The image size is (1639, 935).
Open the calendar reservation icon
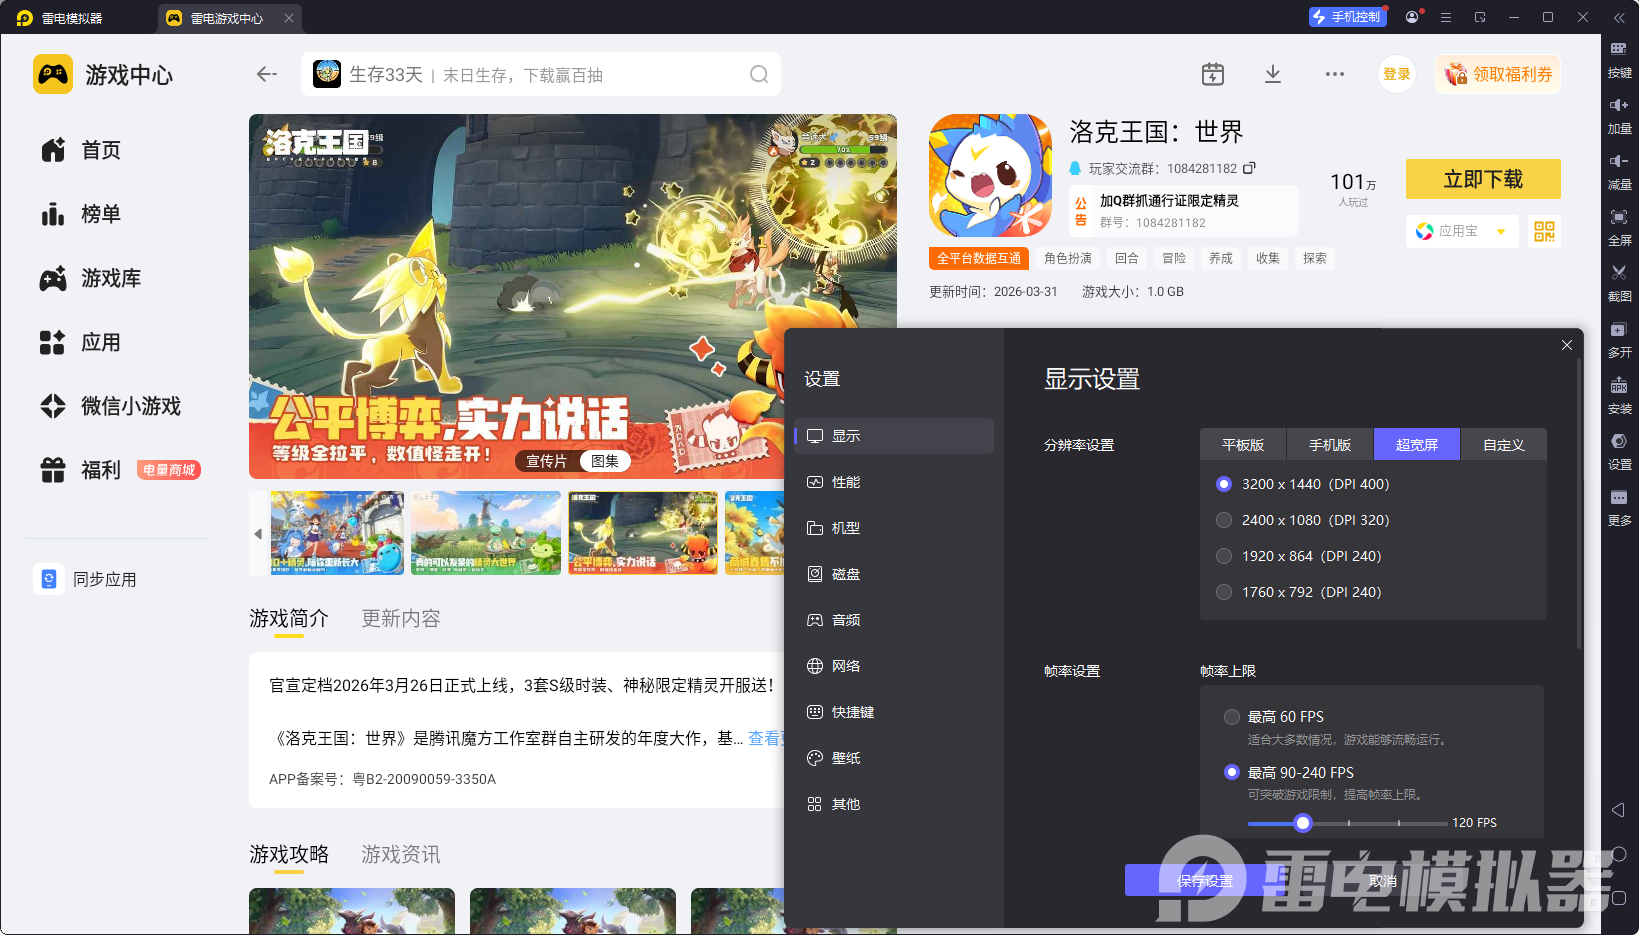click(x=1212, y=74)
